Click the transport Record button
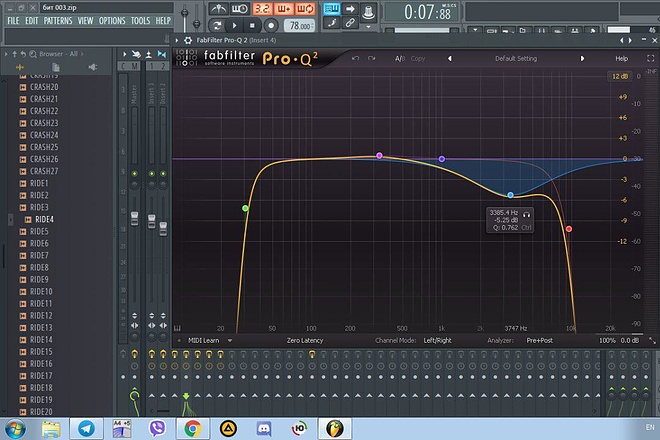Image resolution: width=660 pixels, height=440 pixels. coord(271,26)
